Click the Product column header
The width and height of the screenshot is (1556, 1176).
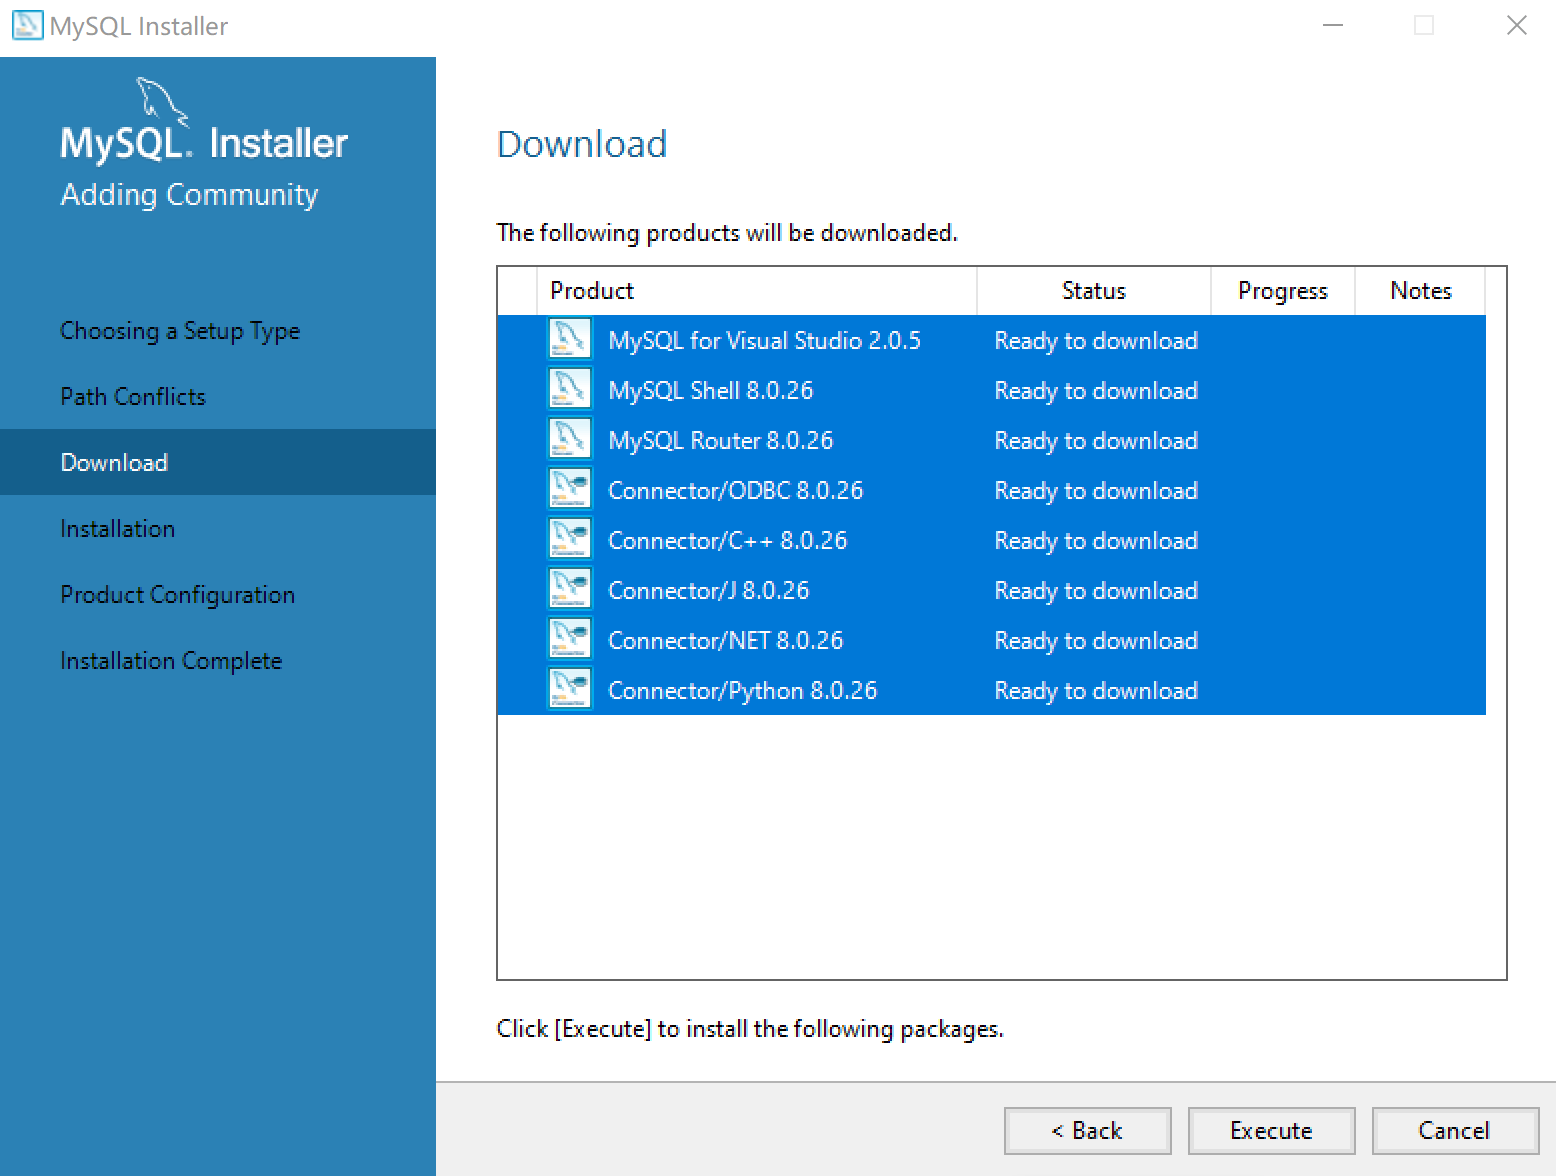tap(757, 291)
